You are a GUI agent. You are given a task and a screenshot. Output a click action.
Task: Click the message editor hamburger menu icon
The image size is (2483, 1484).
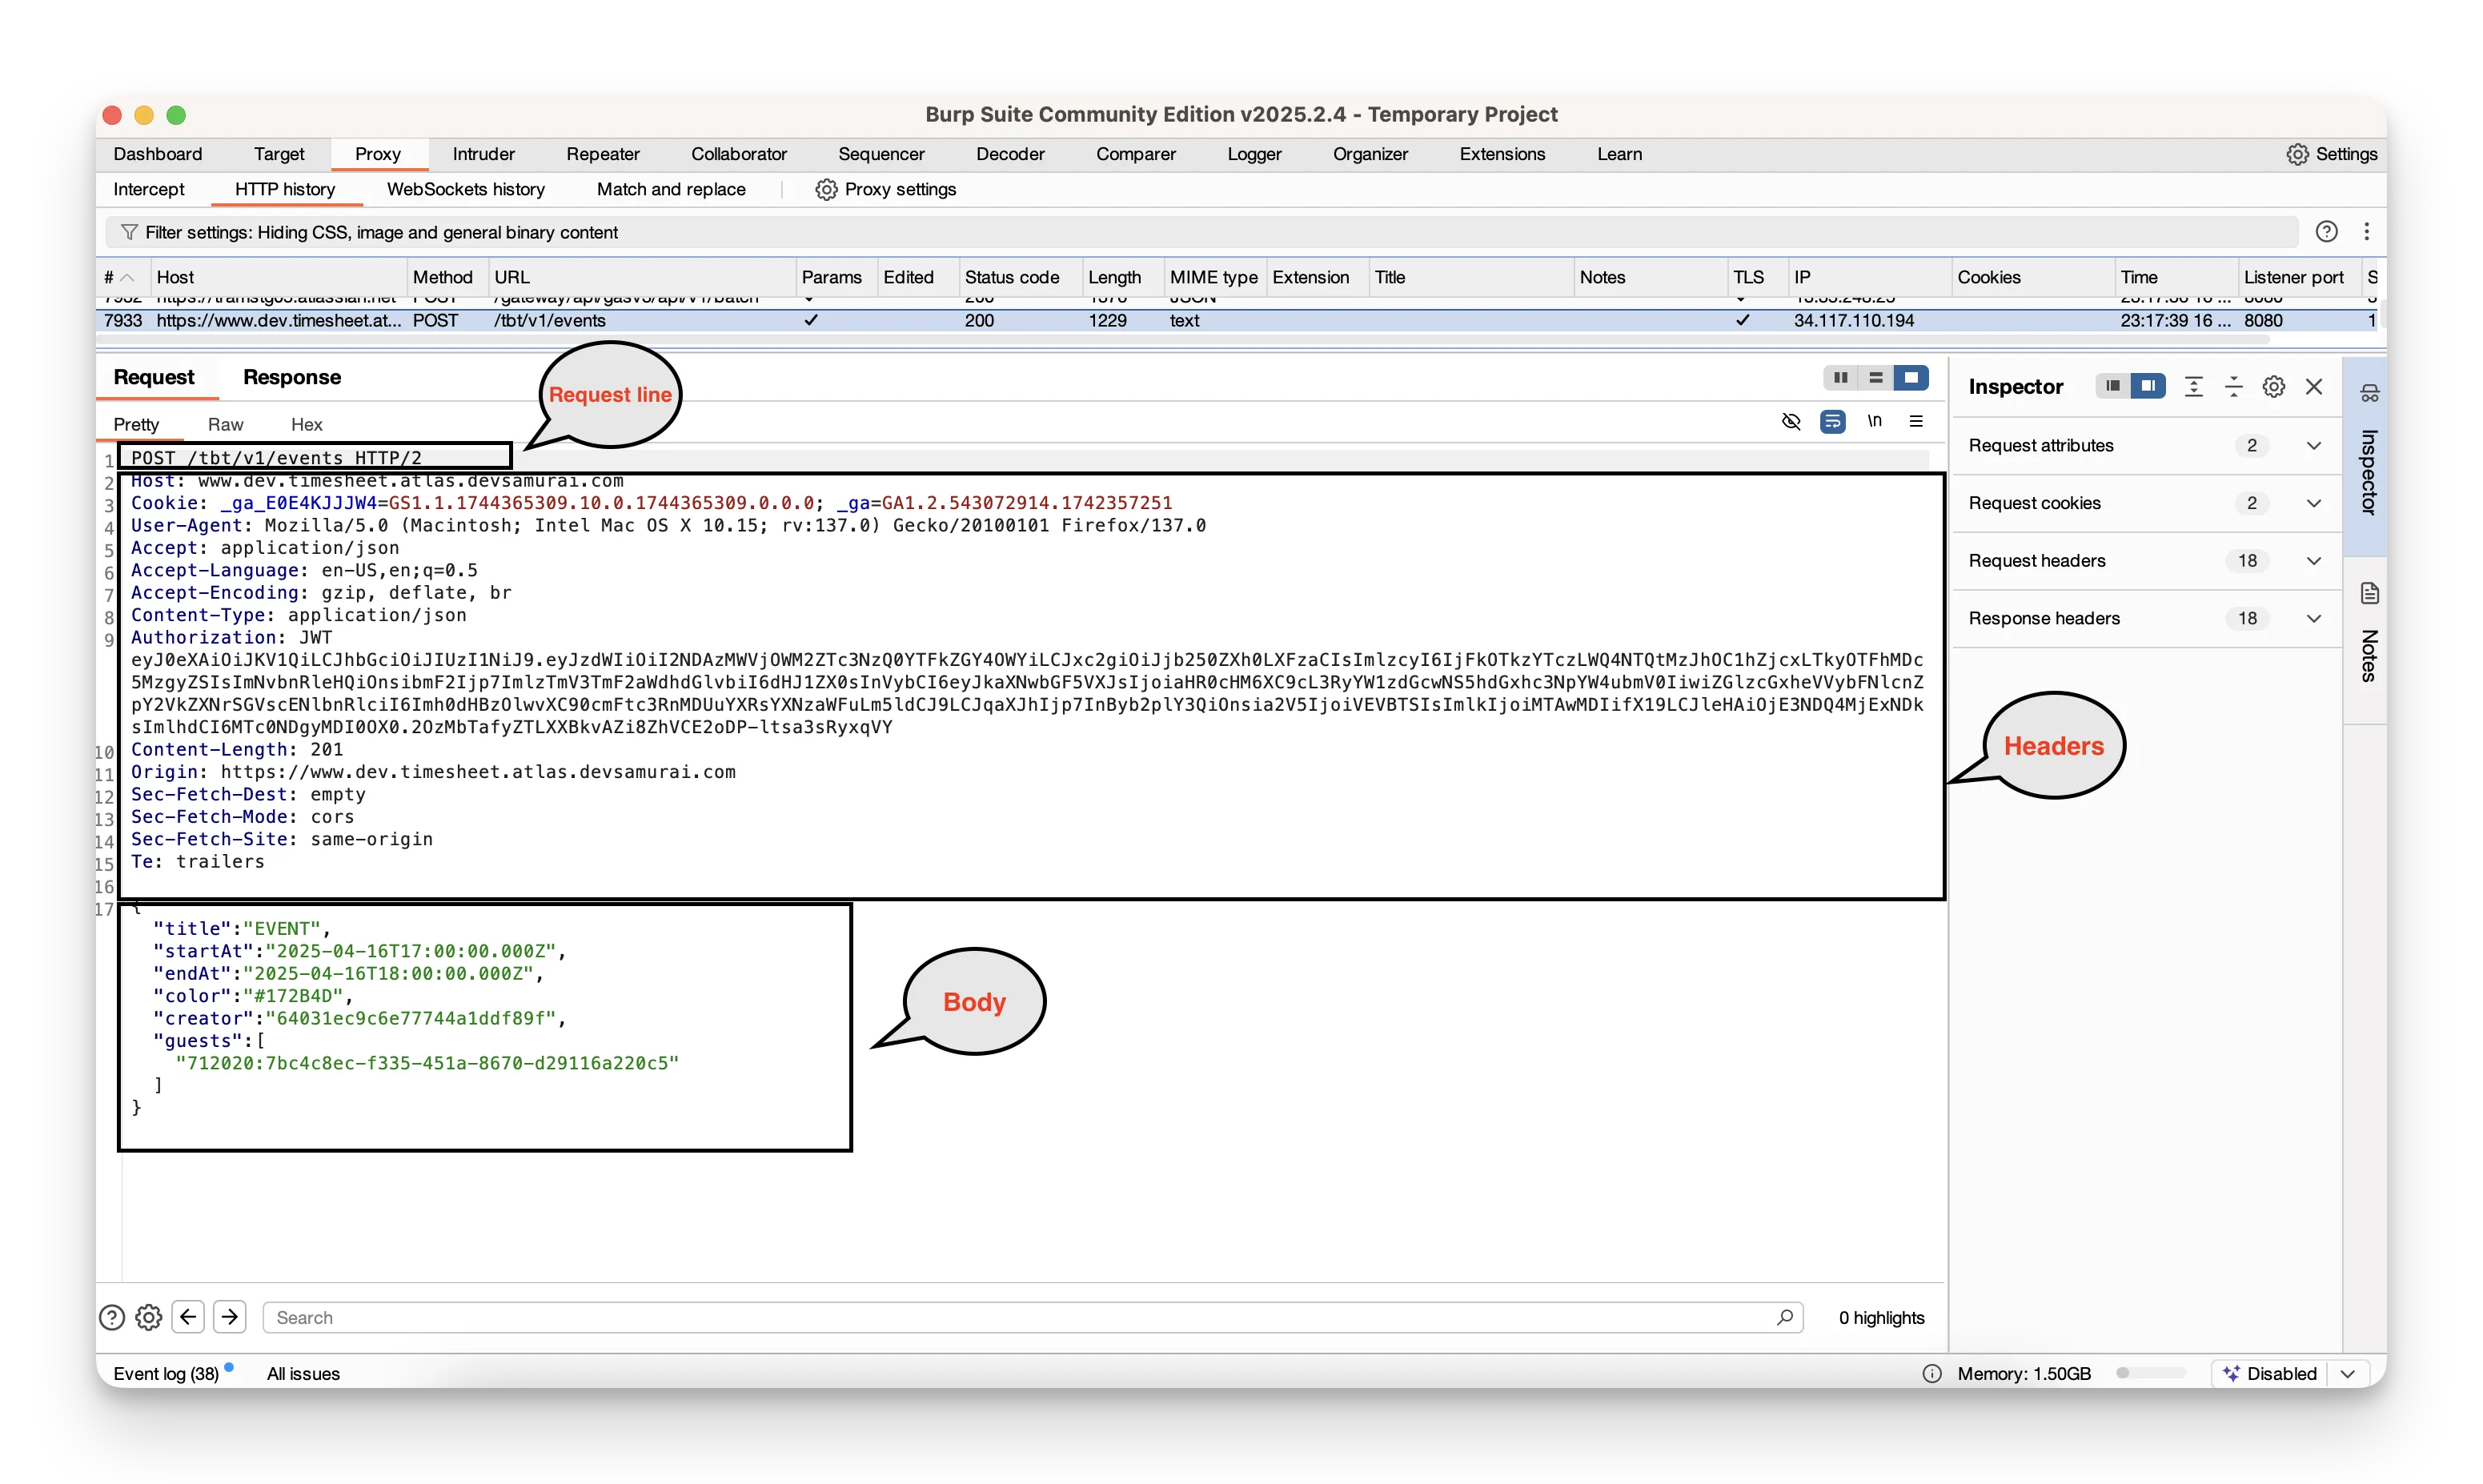[1915, 421]
